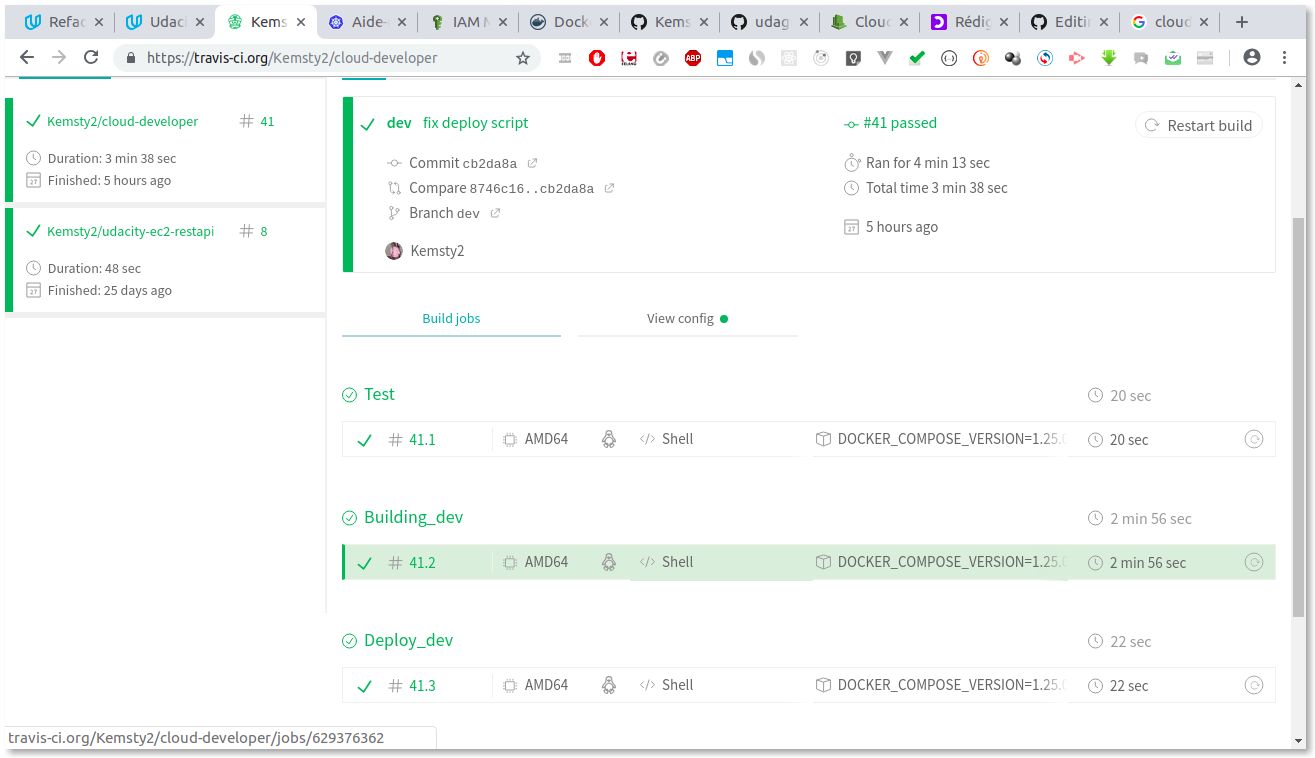1315x758 pixels.
Task: Click the Kemsty2 author name
Action: pyautogui.click(x=437, y=251)
